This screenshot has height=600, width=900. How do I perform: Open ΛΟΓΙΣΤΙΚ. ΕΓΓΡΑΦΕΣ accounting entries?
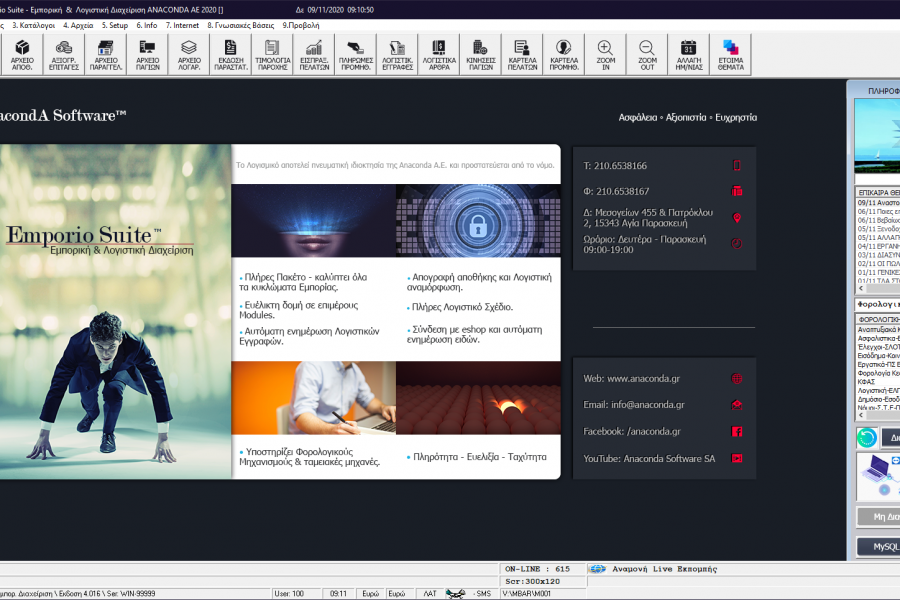[x=397, y=55]
